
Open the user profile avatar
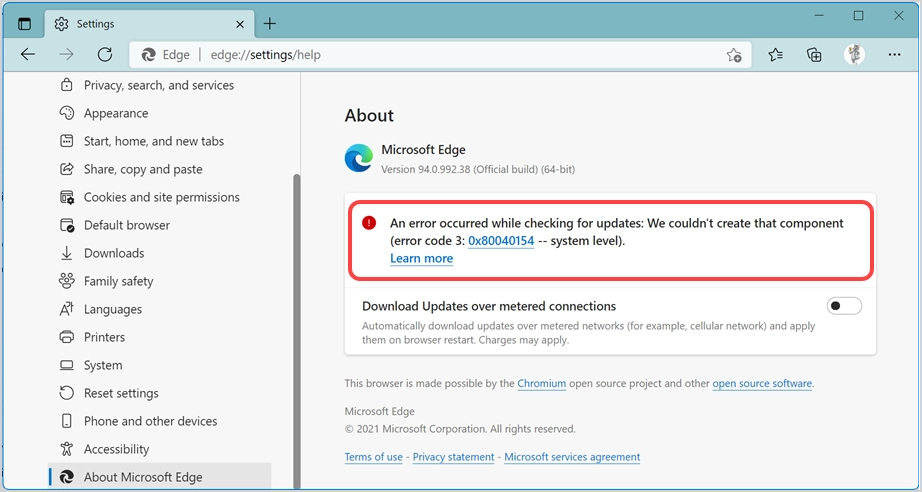click(x=854, y=55)
